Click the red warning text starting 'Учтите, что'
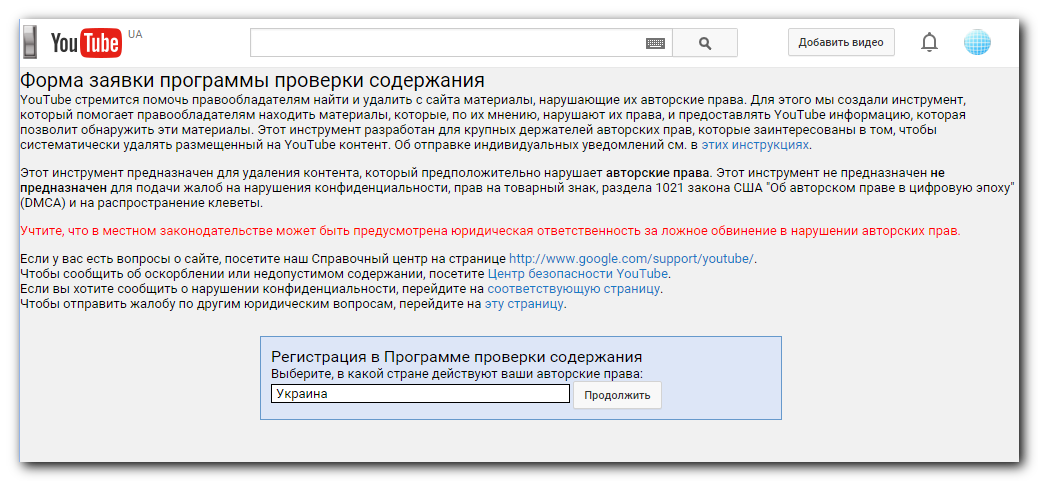This screenshot has width=1038, height=481. click(490, 232)
